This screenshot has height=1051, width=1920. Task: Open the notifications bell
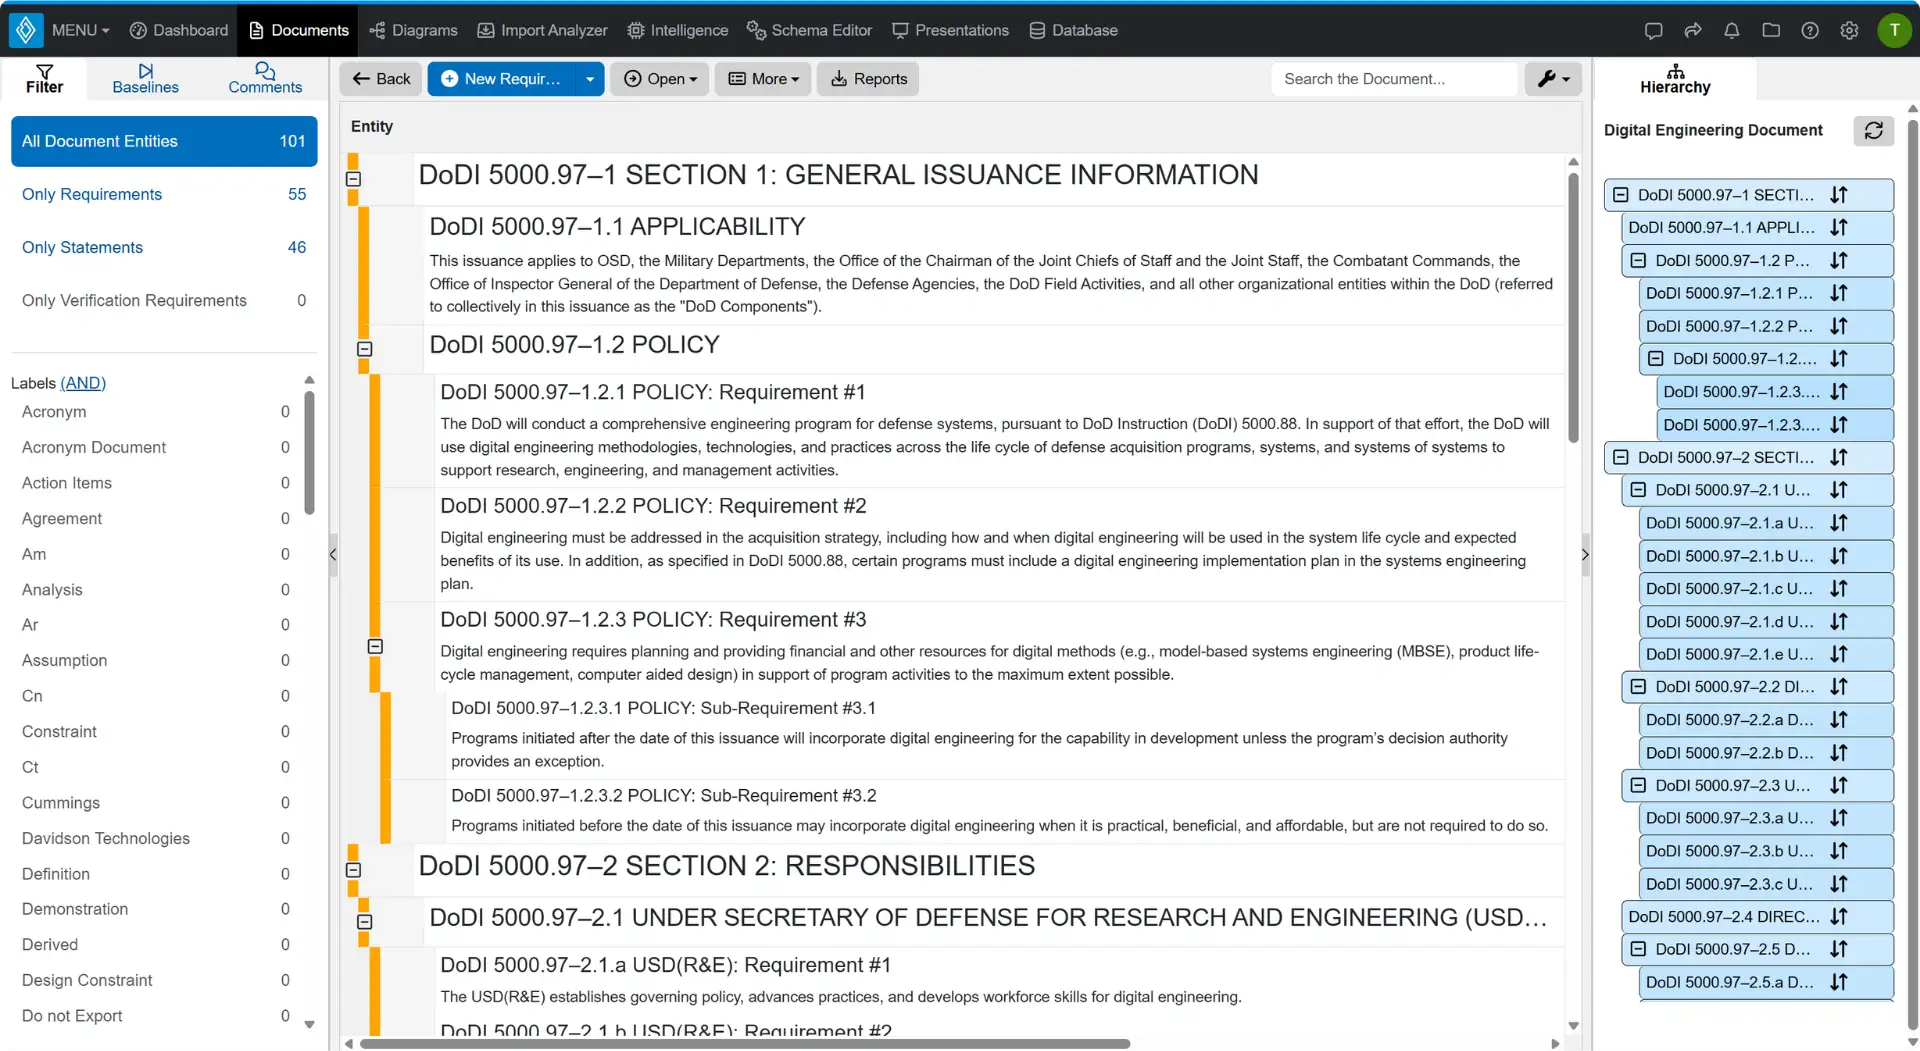coord(1731,30)
